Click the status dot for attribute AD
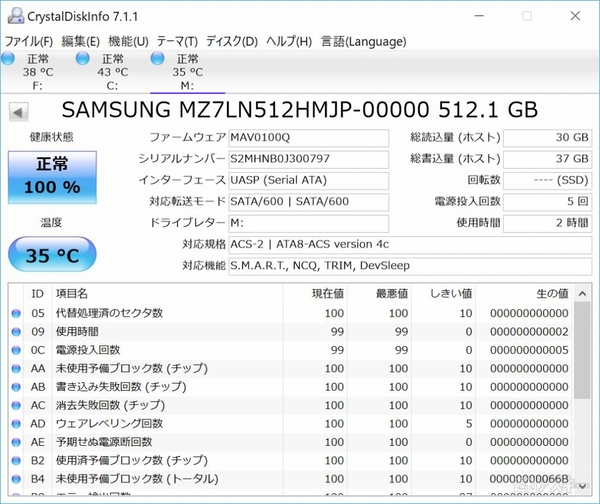The image size is (600, 504). (x=16, y=424)
